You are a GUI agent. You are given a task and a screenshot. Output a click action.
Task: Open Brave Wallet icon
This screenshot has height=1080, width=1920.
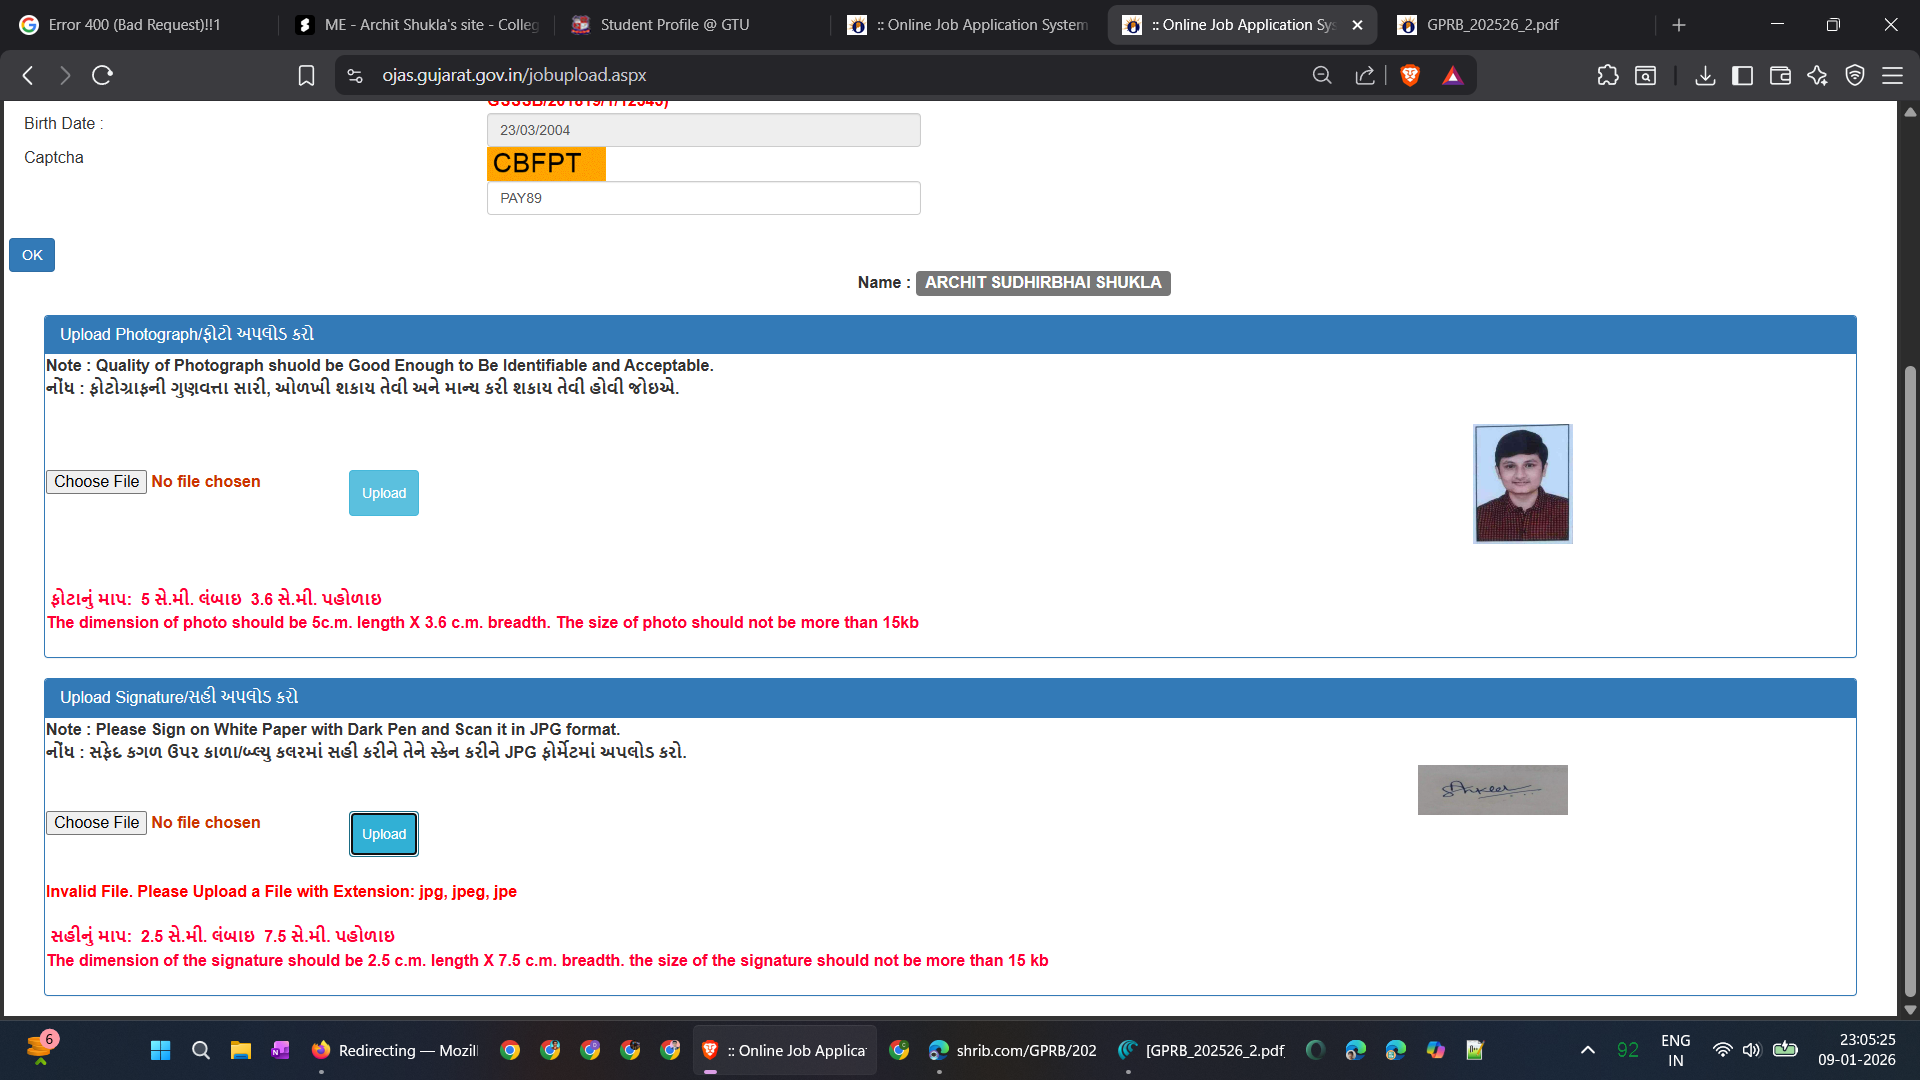point(1780,75)
